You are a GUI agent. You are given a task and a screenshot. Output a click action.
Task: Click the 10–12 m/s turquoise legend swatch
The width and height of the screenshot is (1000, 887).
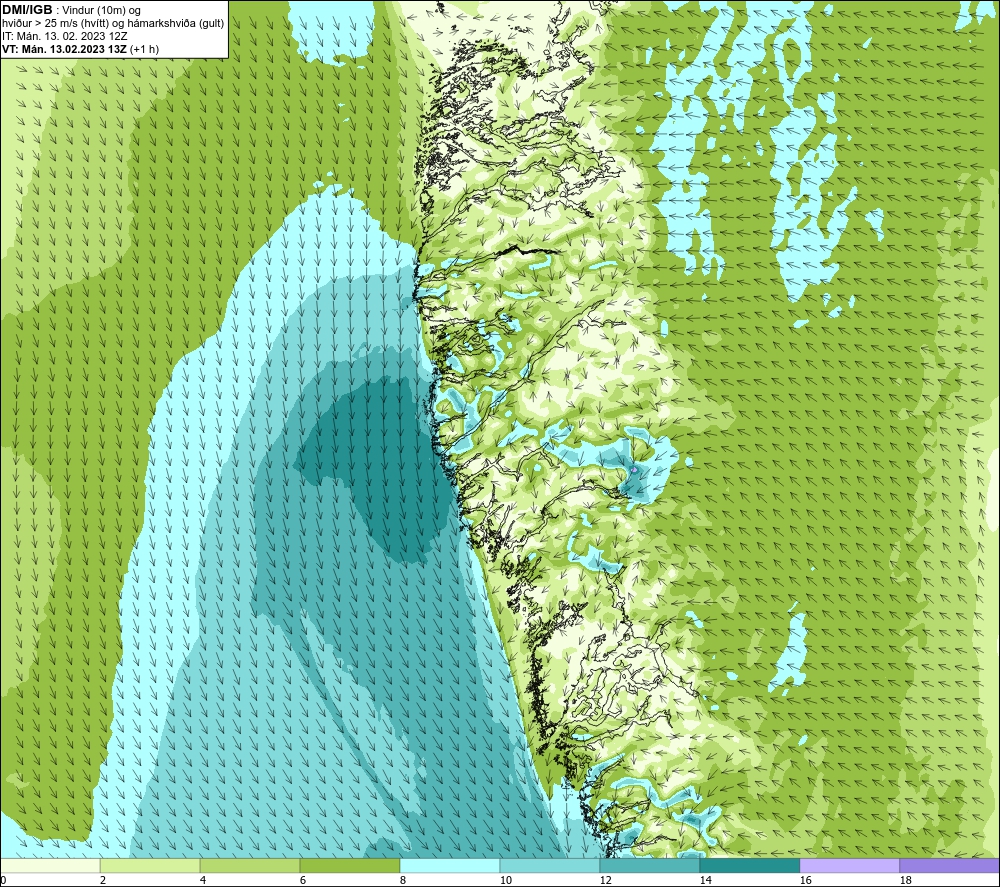[550, 865]
